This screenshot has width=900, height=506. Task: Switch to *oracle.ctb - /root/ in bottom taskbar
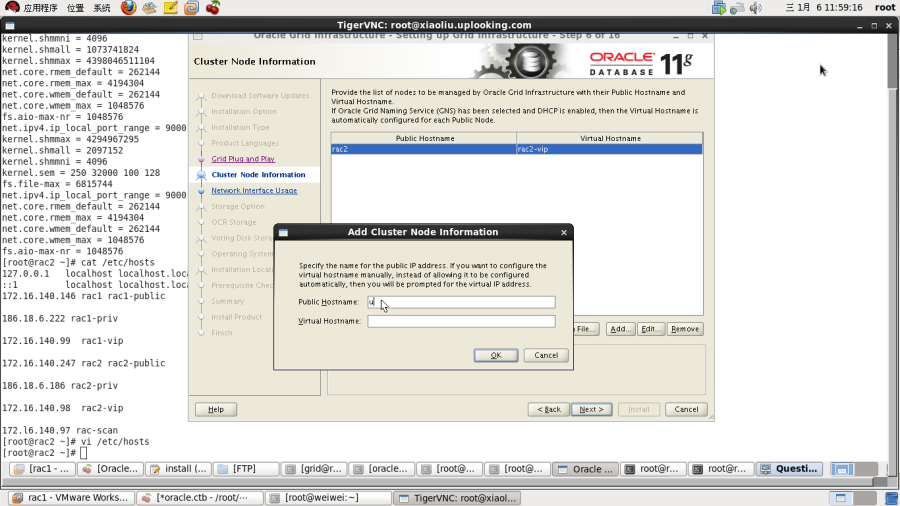click(x=200, y=497)
